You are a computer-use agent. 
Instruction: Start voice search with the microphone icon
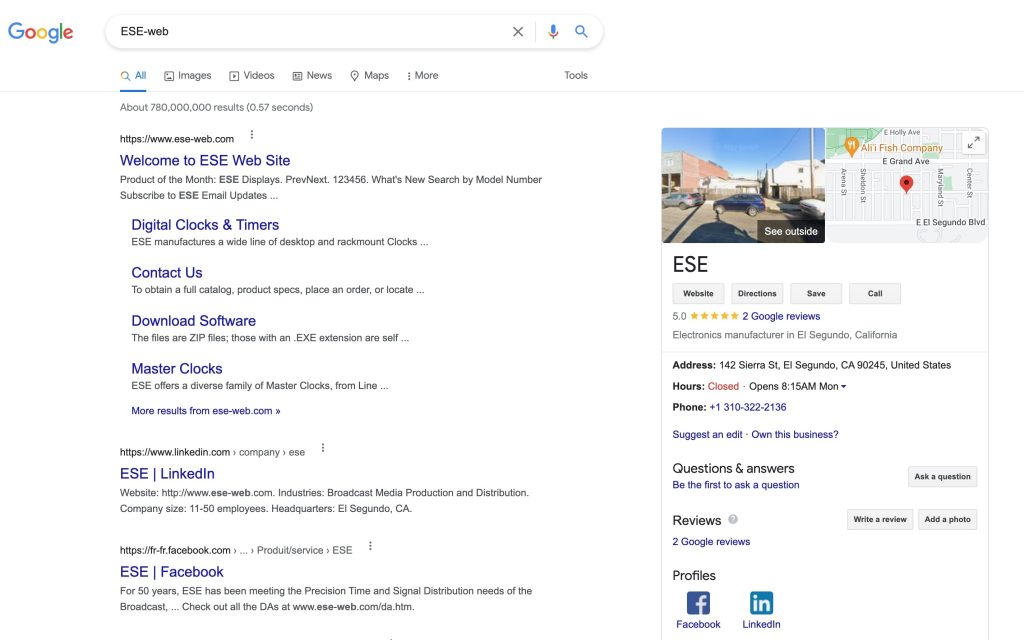(553, 31)
